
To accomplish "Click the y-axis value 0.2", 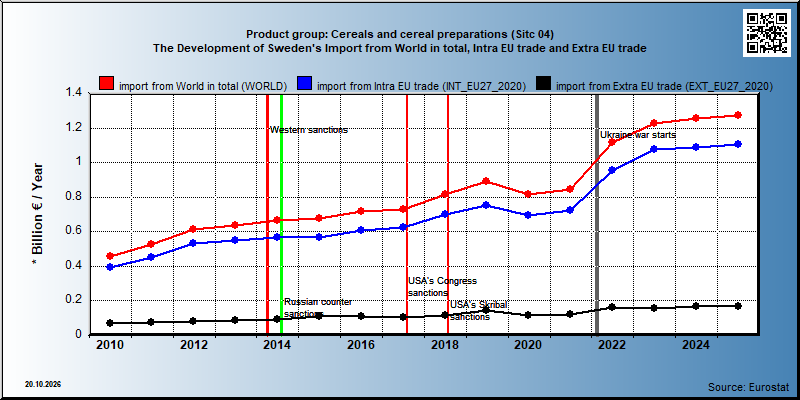I will pos(74,300).
